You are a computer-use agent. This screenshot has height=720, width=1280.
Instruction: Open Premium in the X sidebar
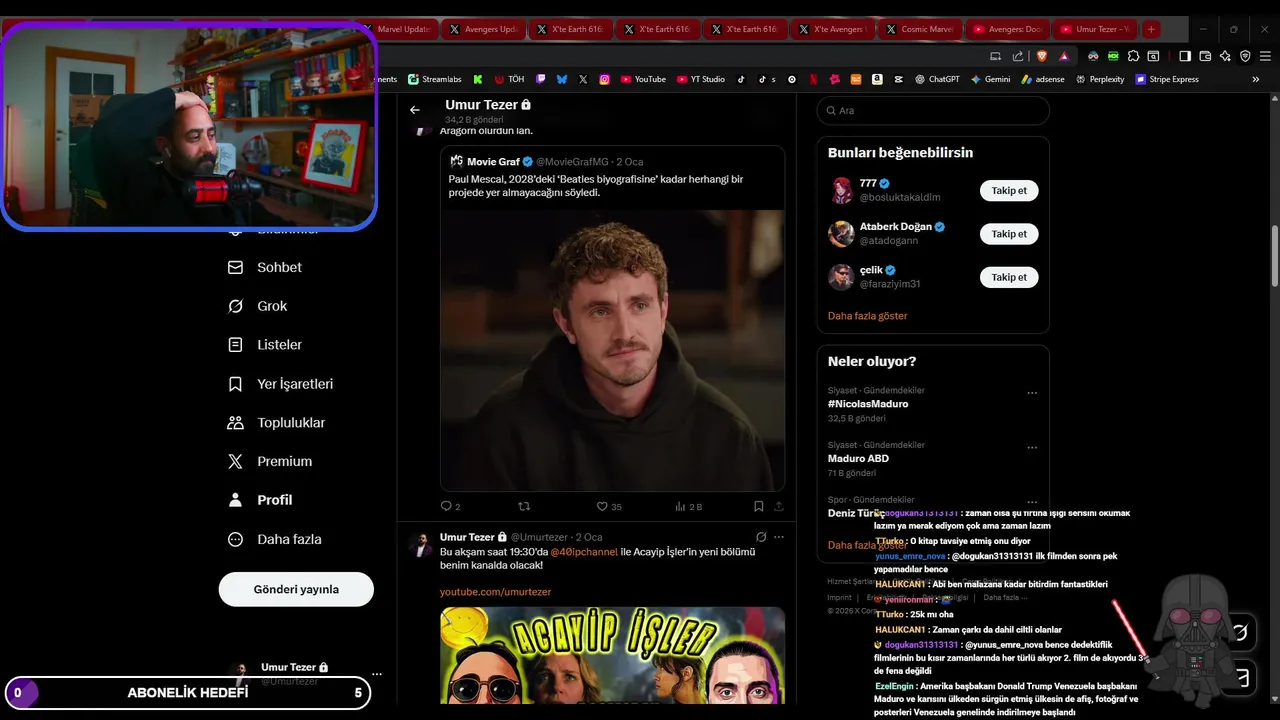[x=270, y=461]
